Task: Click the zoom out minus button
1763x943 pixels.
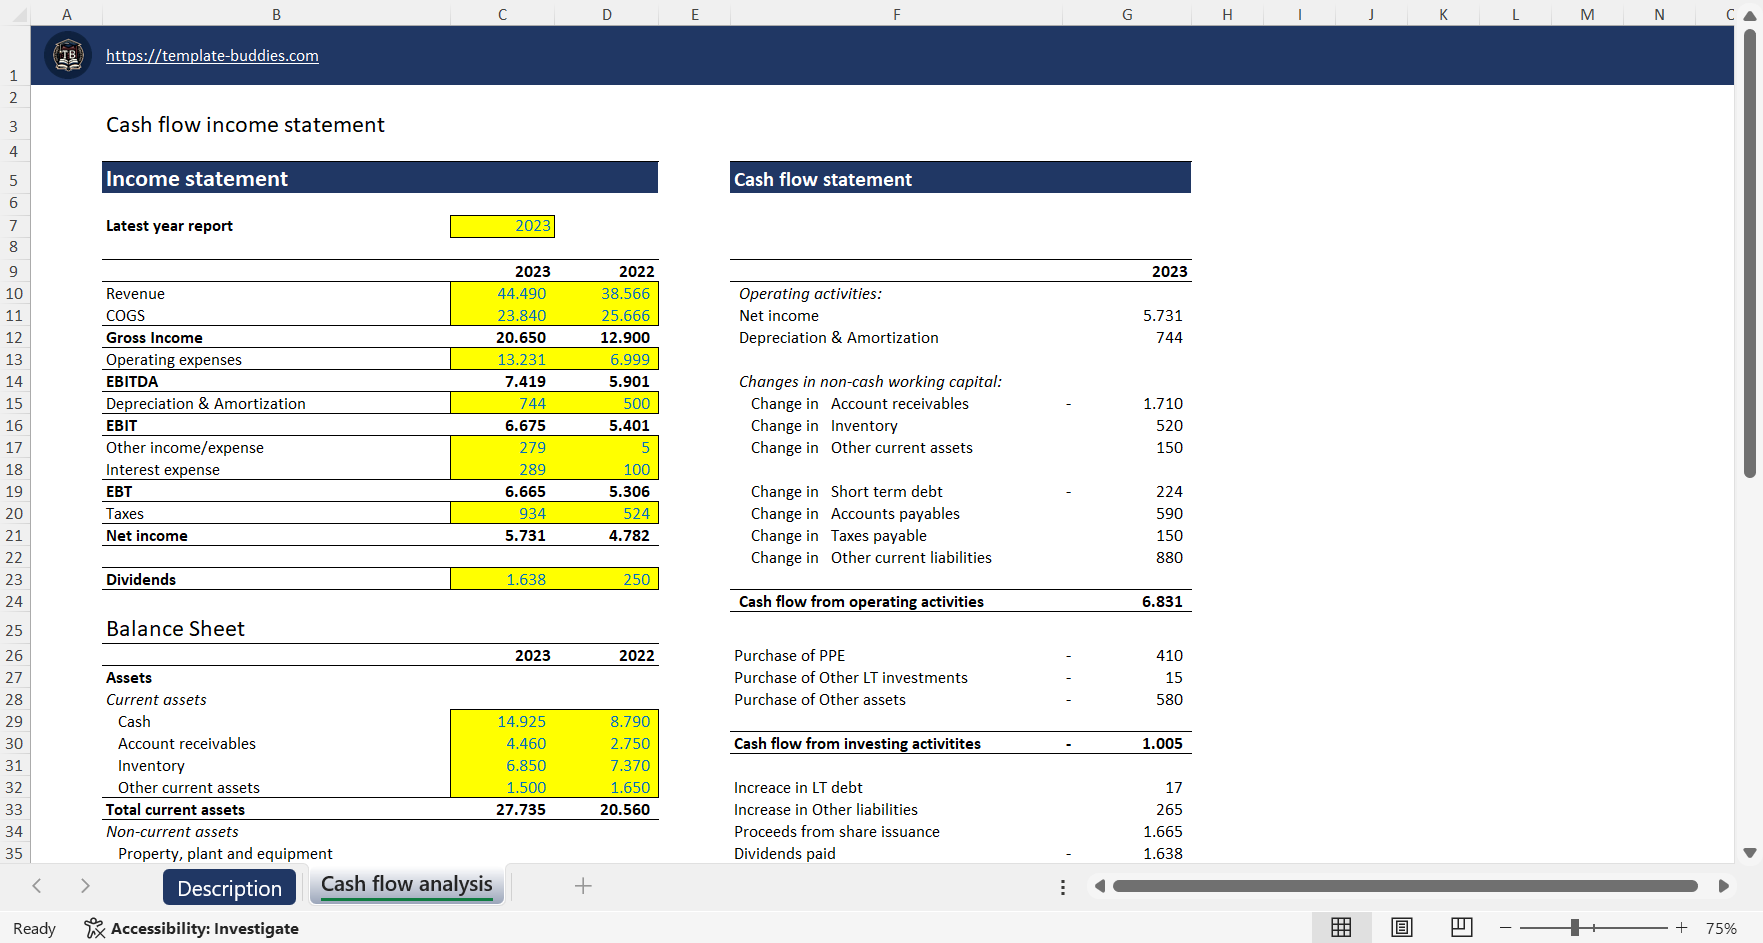Action: click(1504, 927)
